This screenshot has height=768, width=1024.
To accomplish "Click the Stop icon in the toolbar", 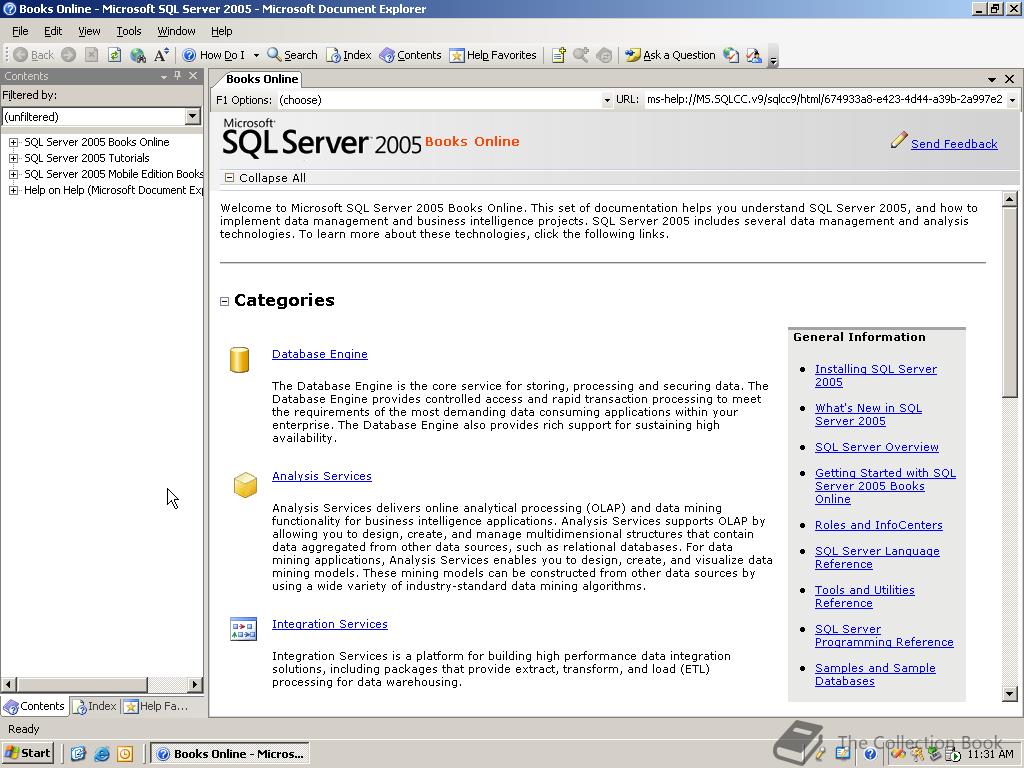I will point(91,56).
